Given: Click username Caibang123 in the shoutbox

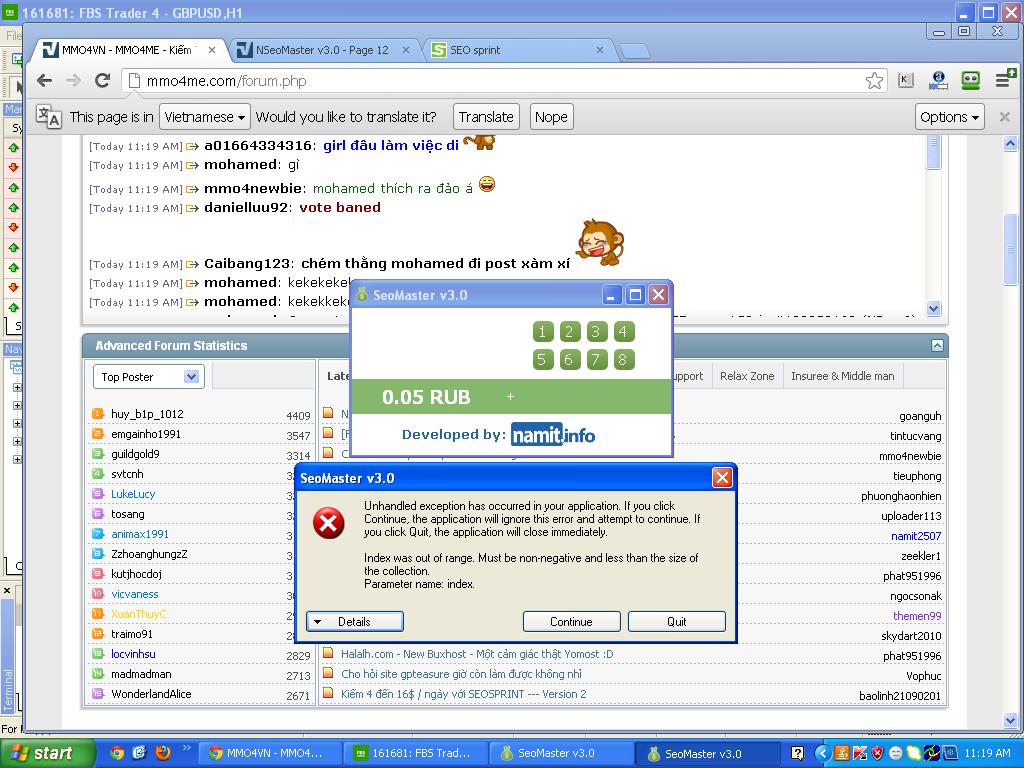Looking at the screenshot, I should tap(247, 263).
